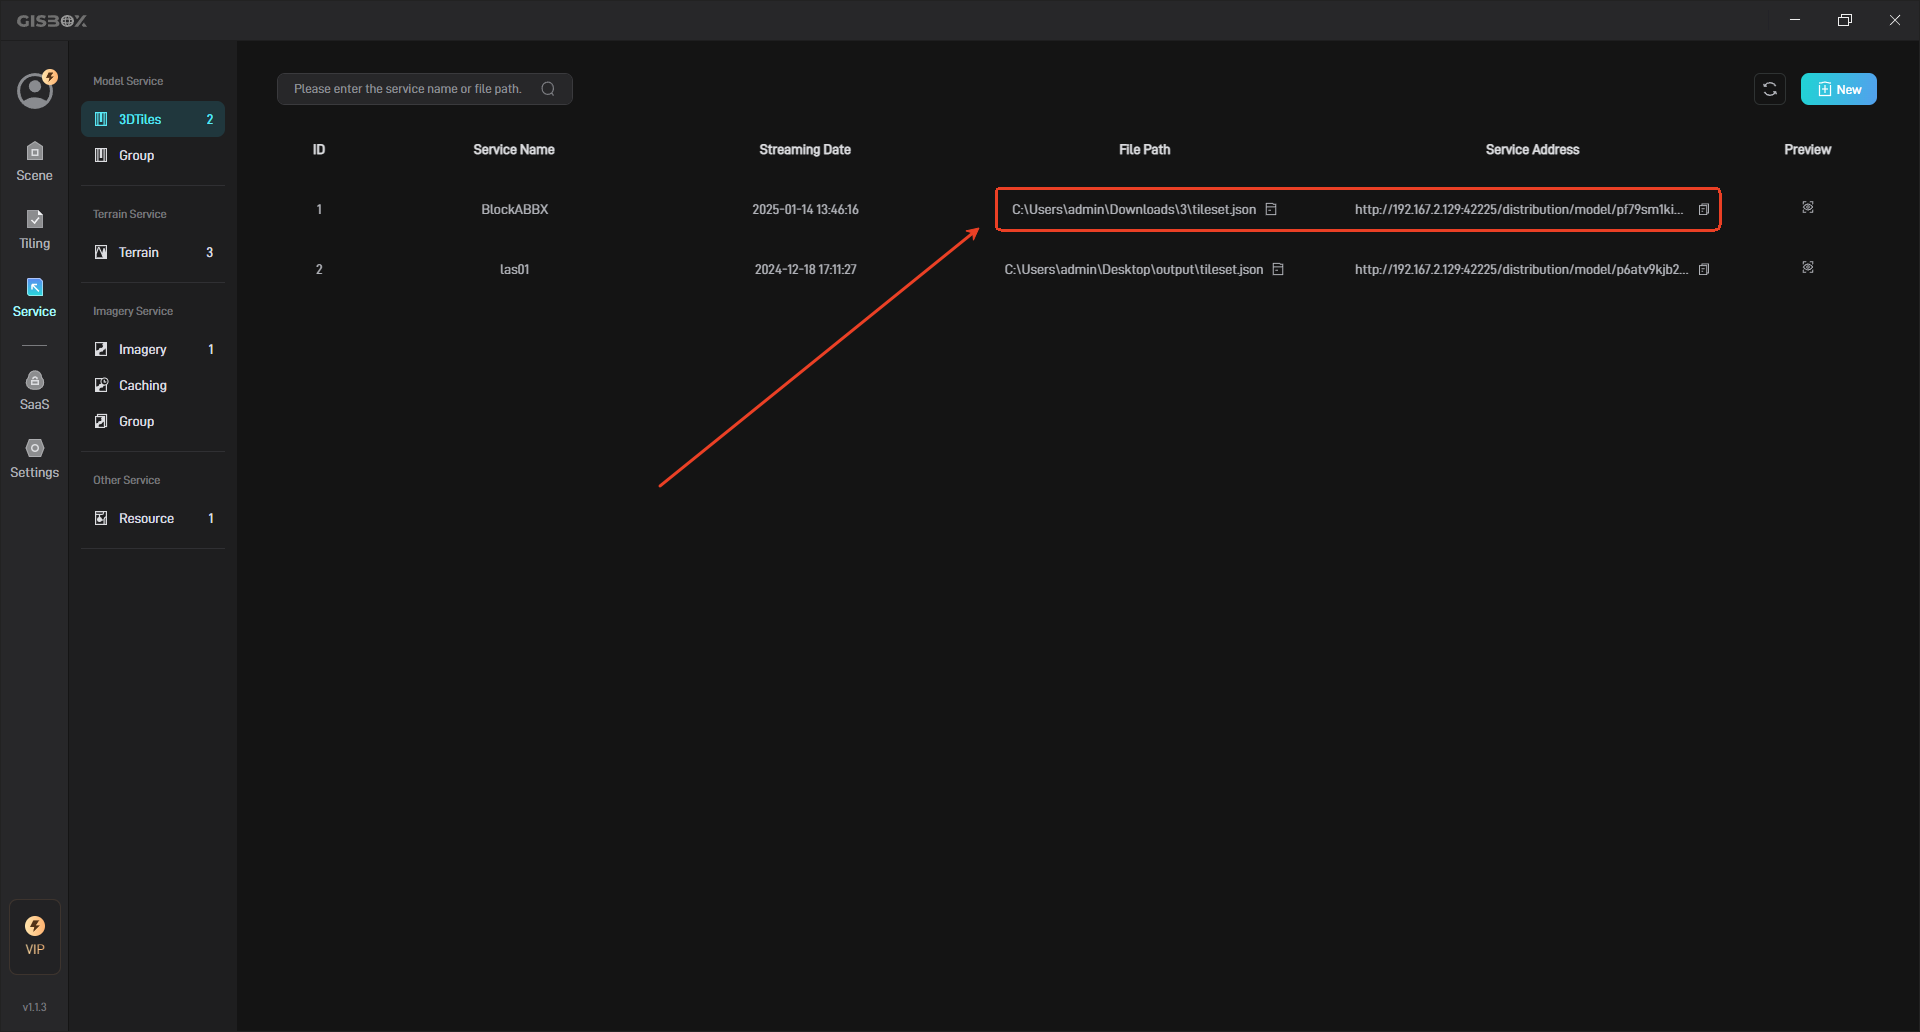Open Group under Imagery Service

click(x=153, y=421)
